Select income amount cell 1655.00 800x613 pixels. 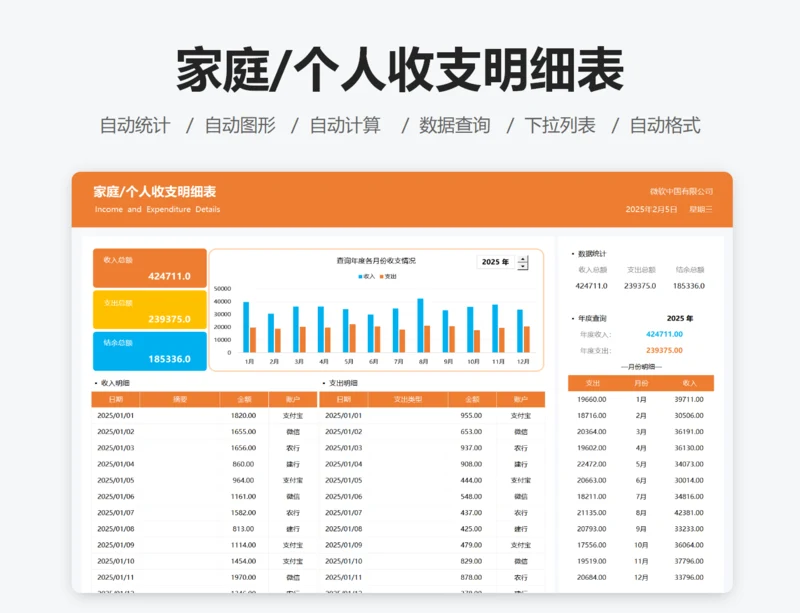tap(243, 432)
